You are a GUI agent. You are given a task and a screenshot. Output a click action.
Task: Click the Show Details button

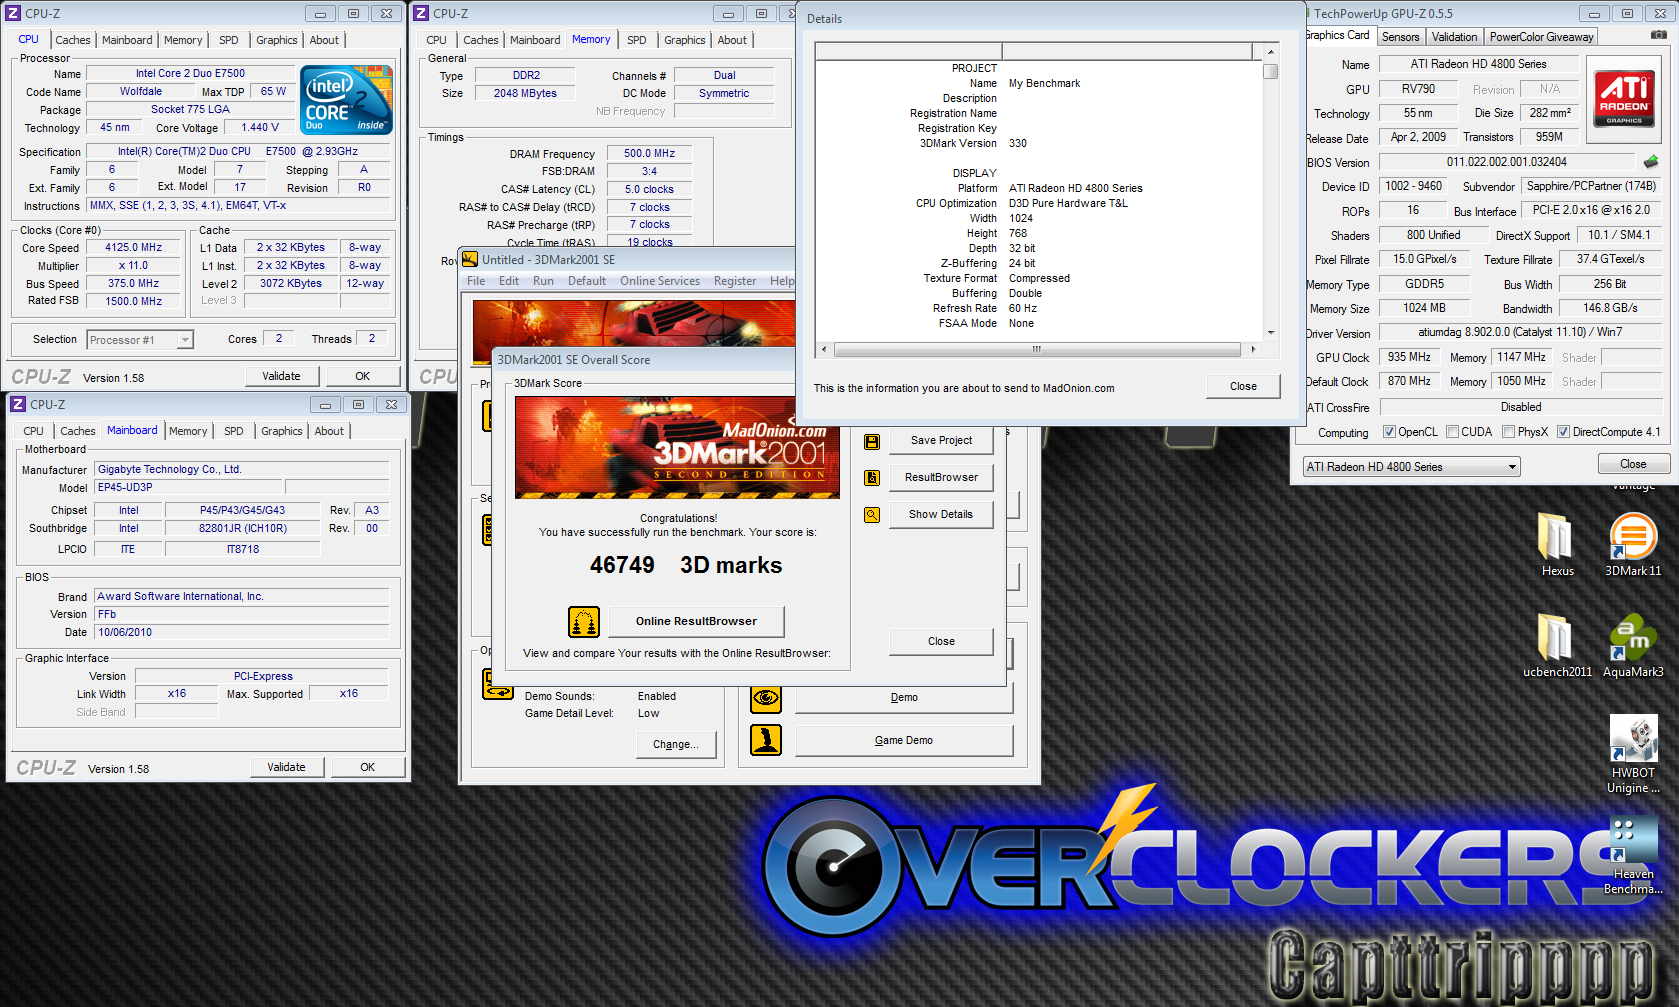click(x=941, y=515)
